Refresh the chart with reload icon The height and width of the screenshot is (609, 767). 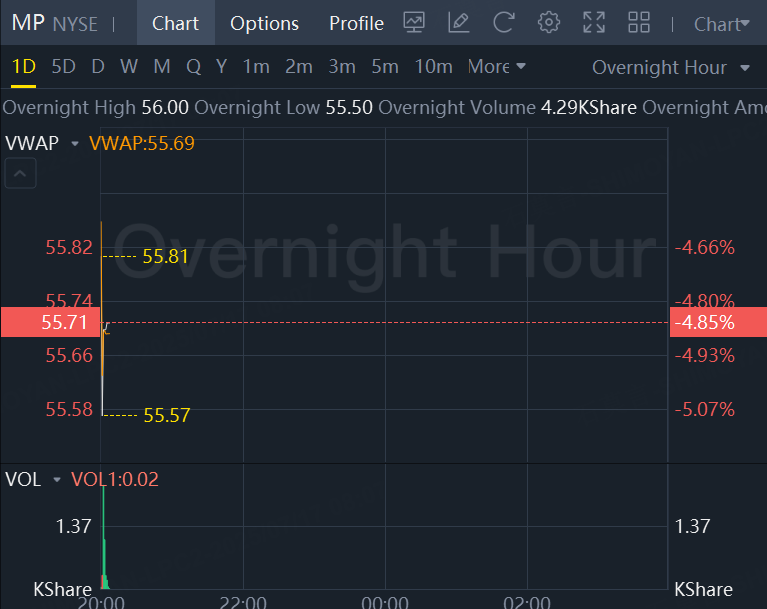504,22
